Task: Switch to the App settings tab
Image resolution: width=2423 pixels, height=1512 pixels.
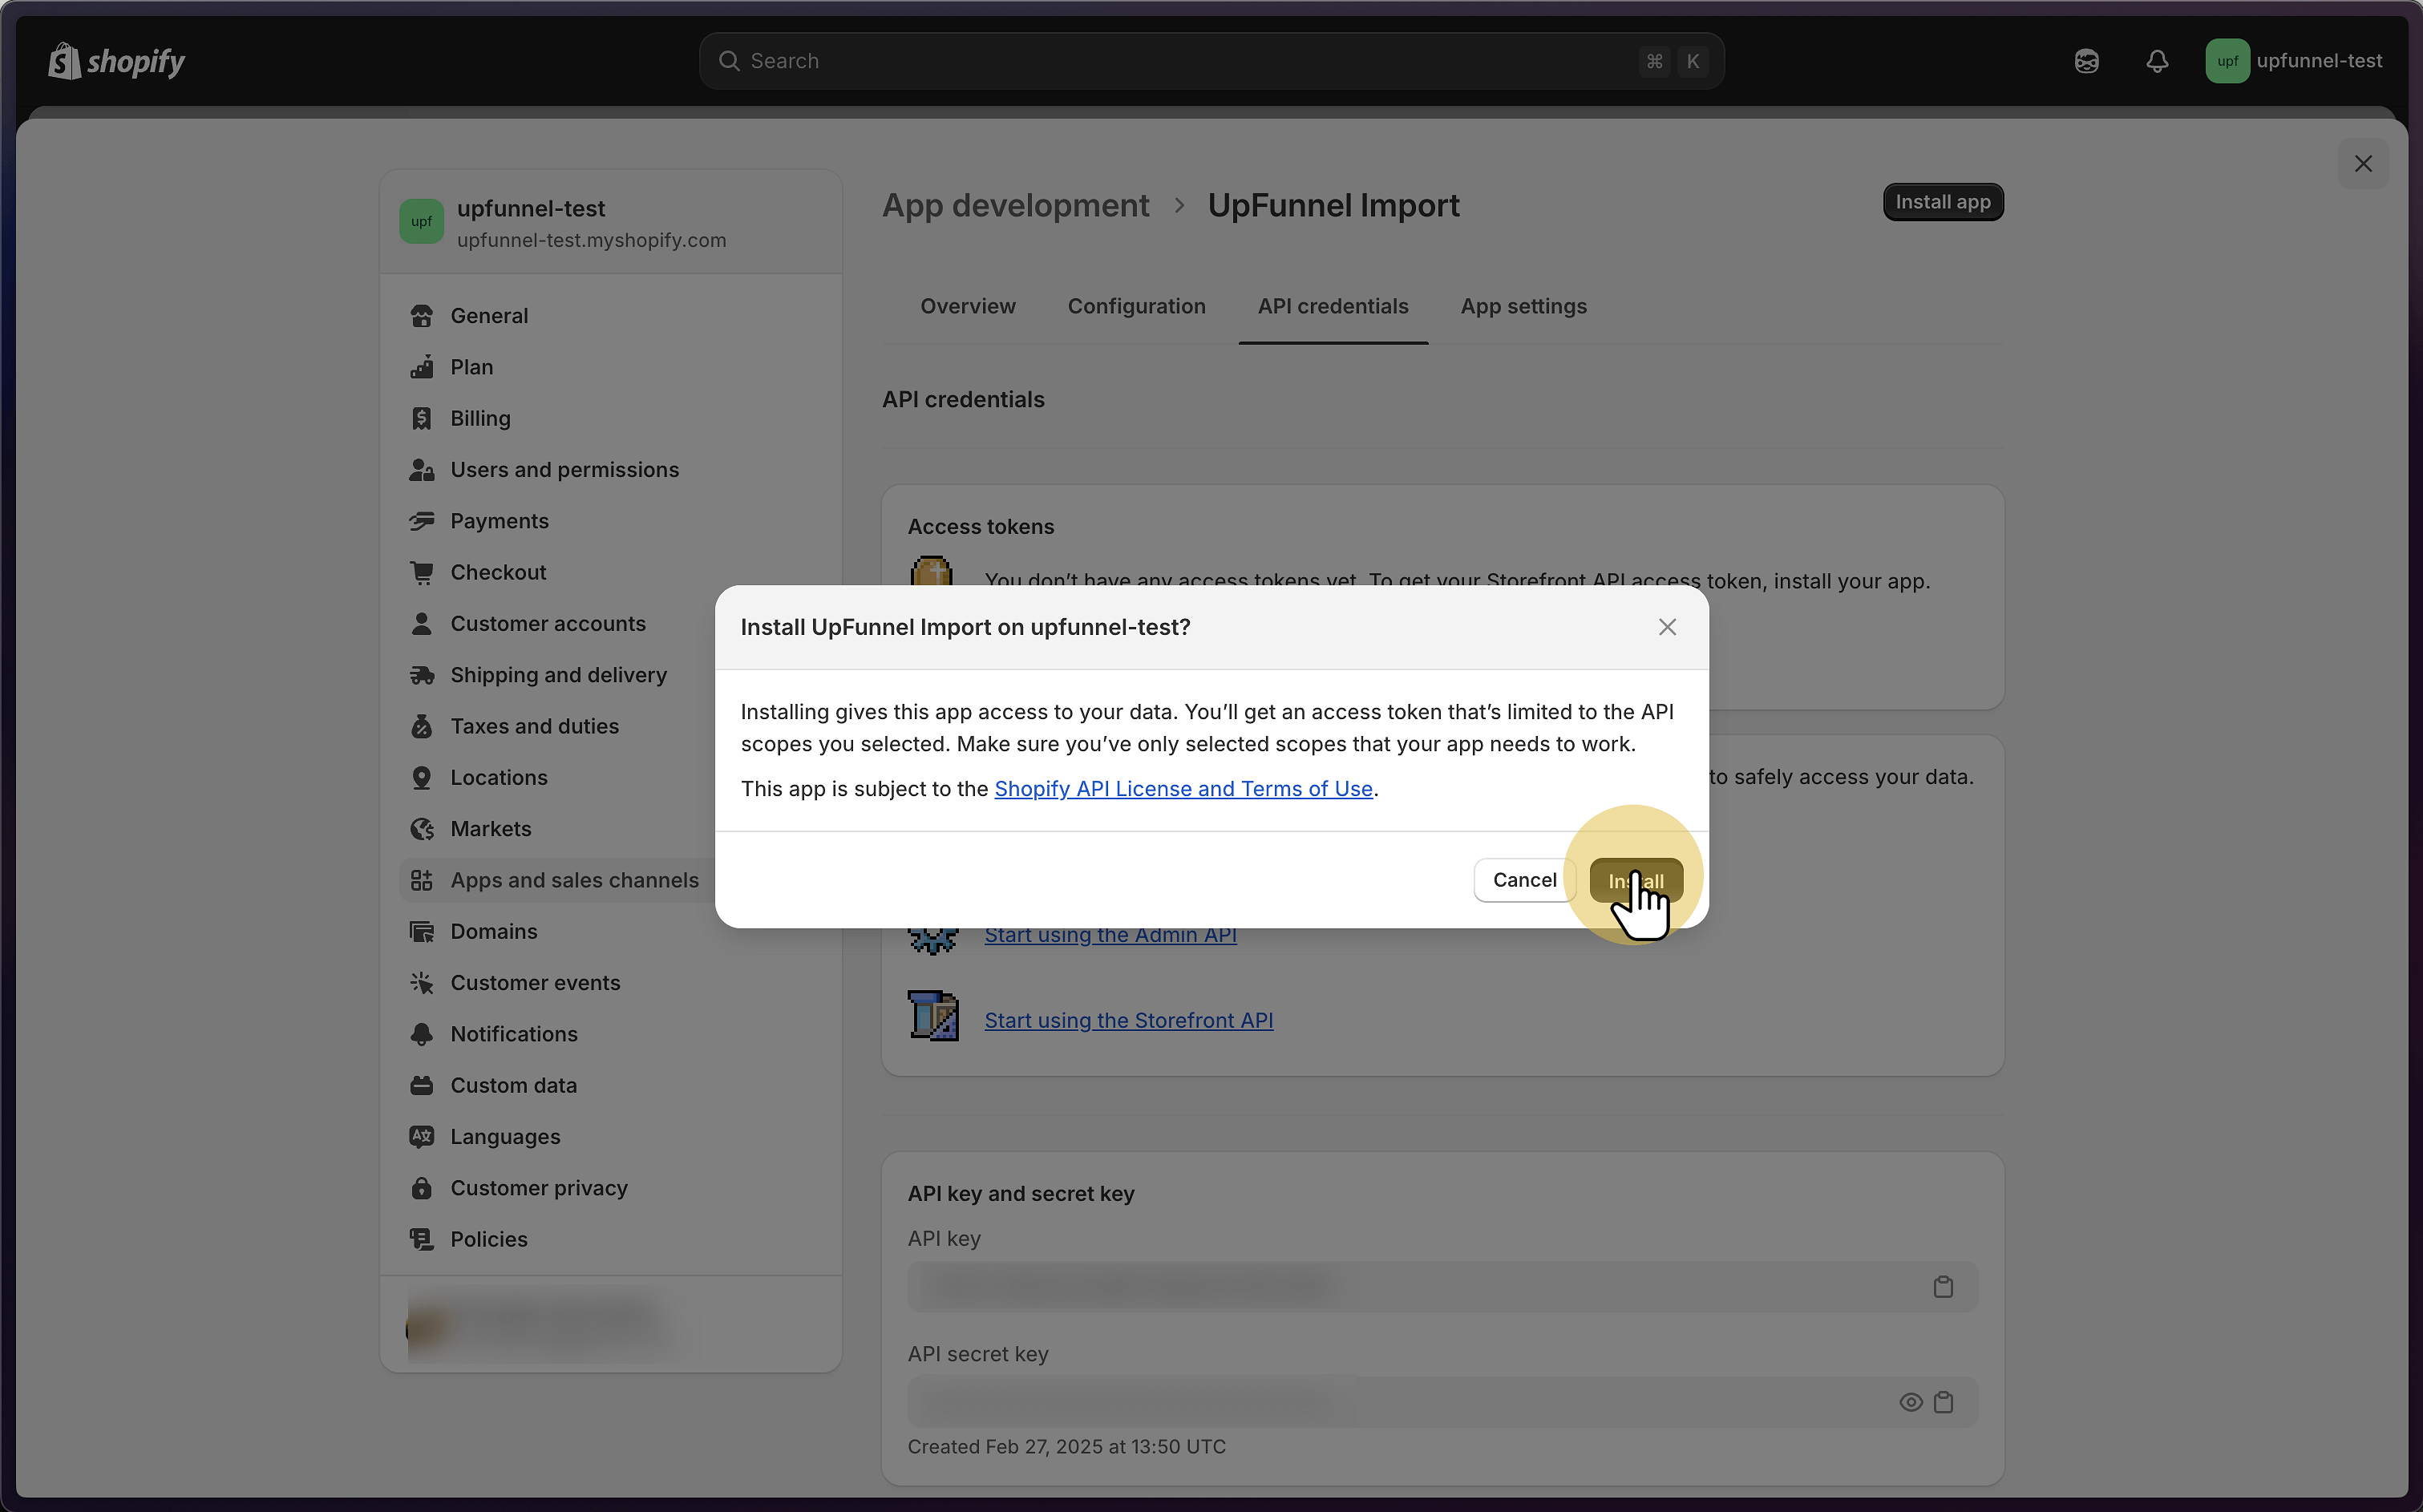Action: point(1522,307)
